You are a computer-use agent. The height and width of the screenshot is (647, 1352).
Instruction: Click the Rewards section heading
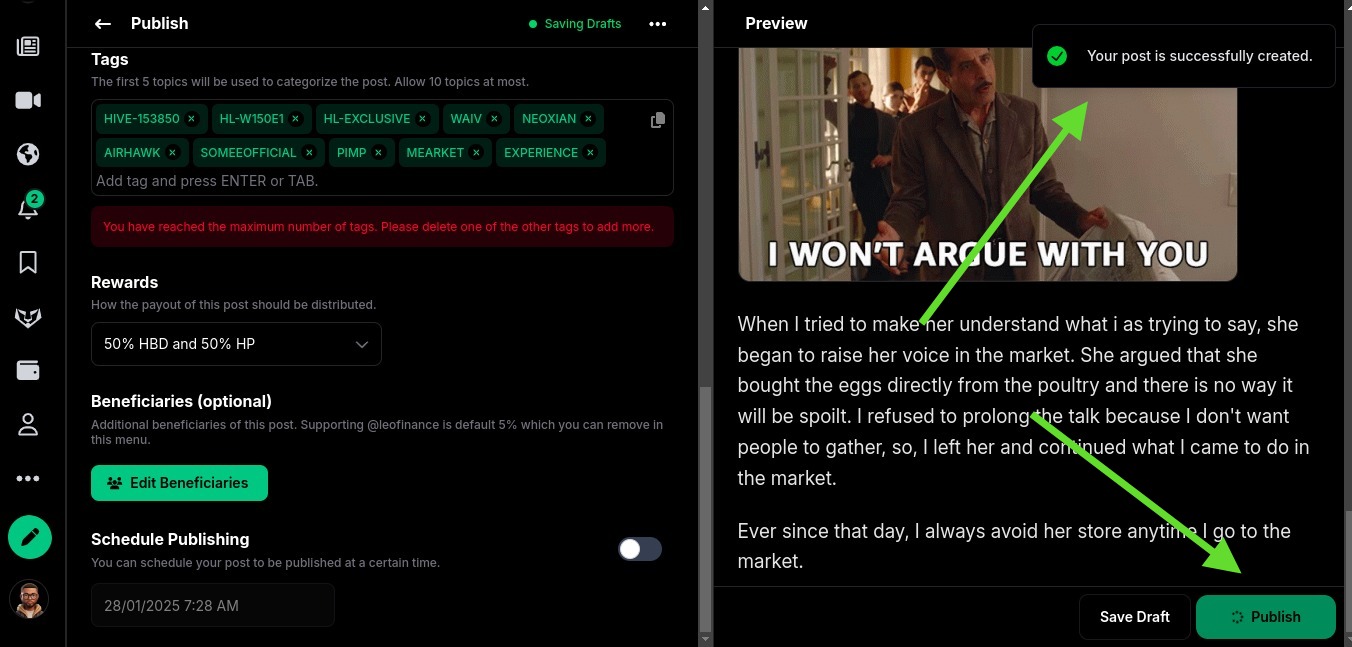coord(125,282)
